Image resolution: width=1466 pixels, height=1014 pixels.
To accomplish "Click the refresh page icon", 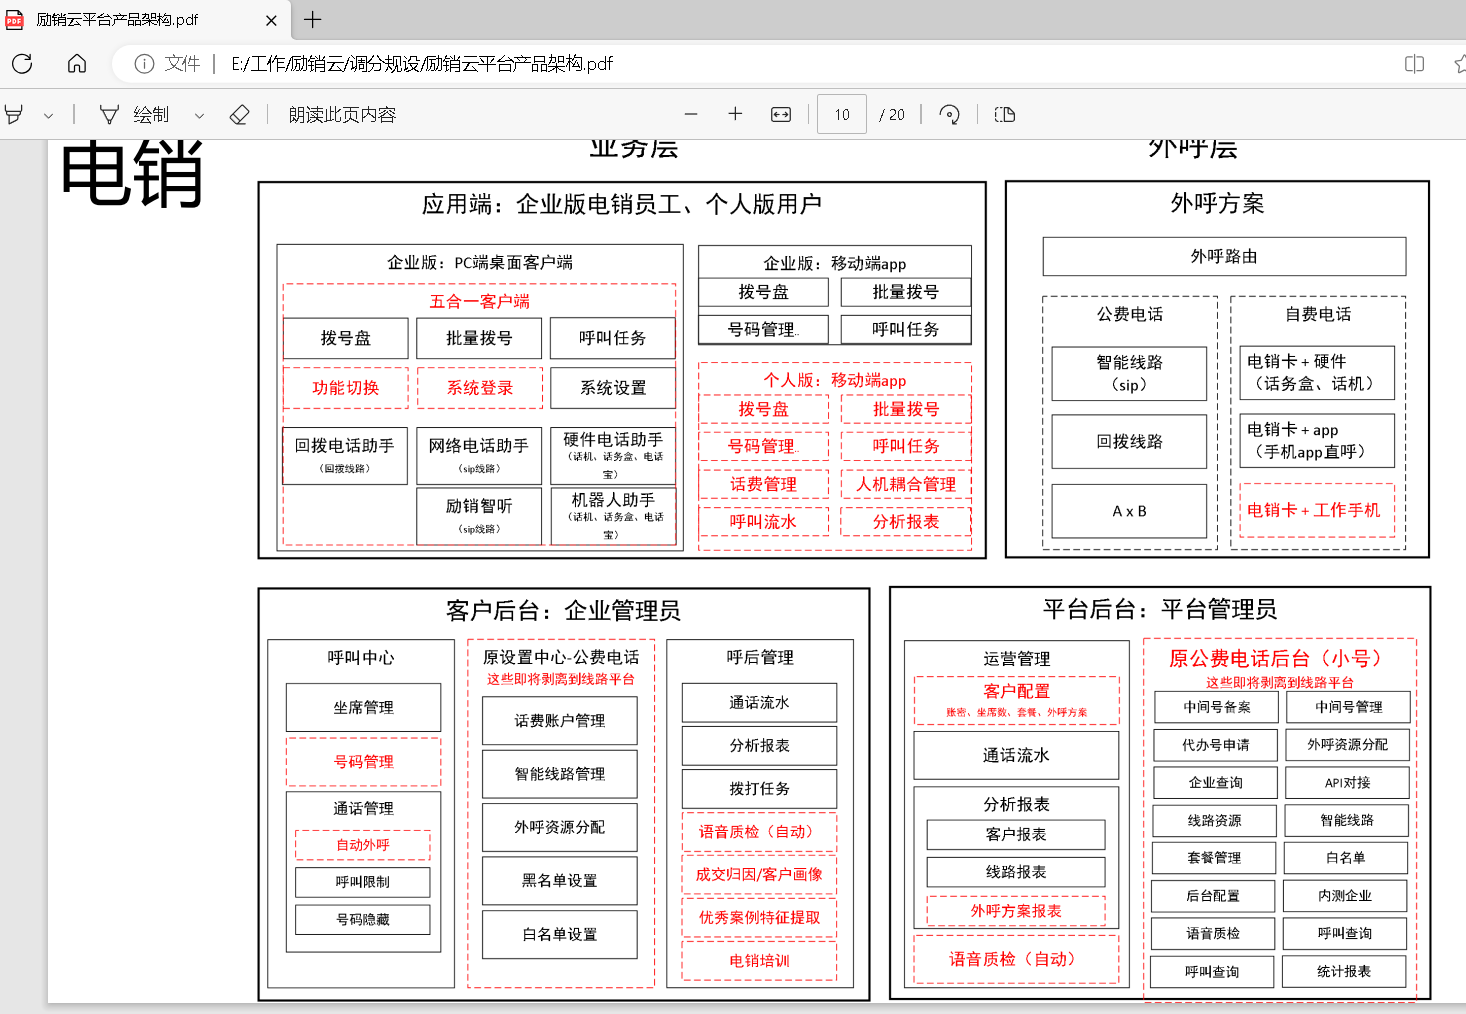I will (x=22, y=64).
